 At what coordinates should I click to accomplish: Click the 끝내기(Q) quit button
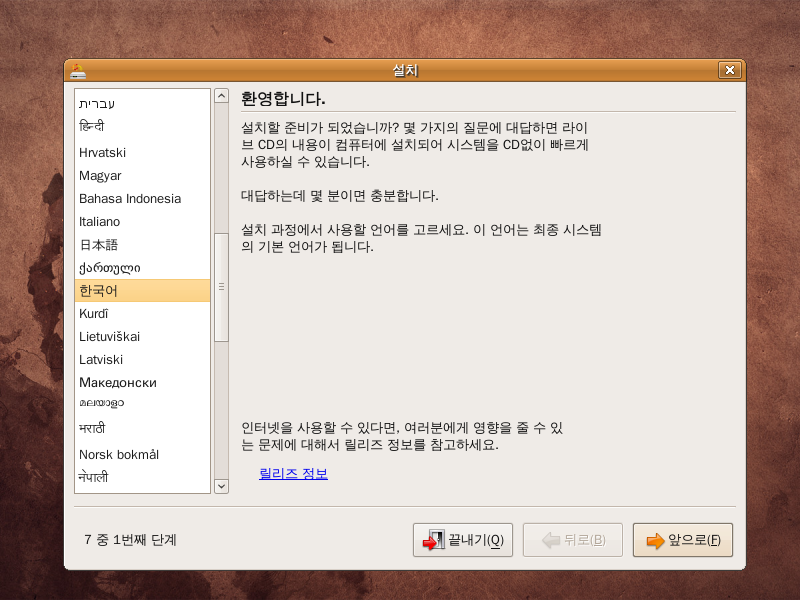click(463, 540)
